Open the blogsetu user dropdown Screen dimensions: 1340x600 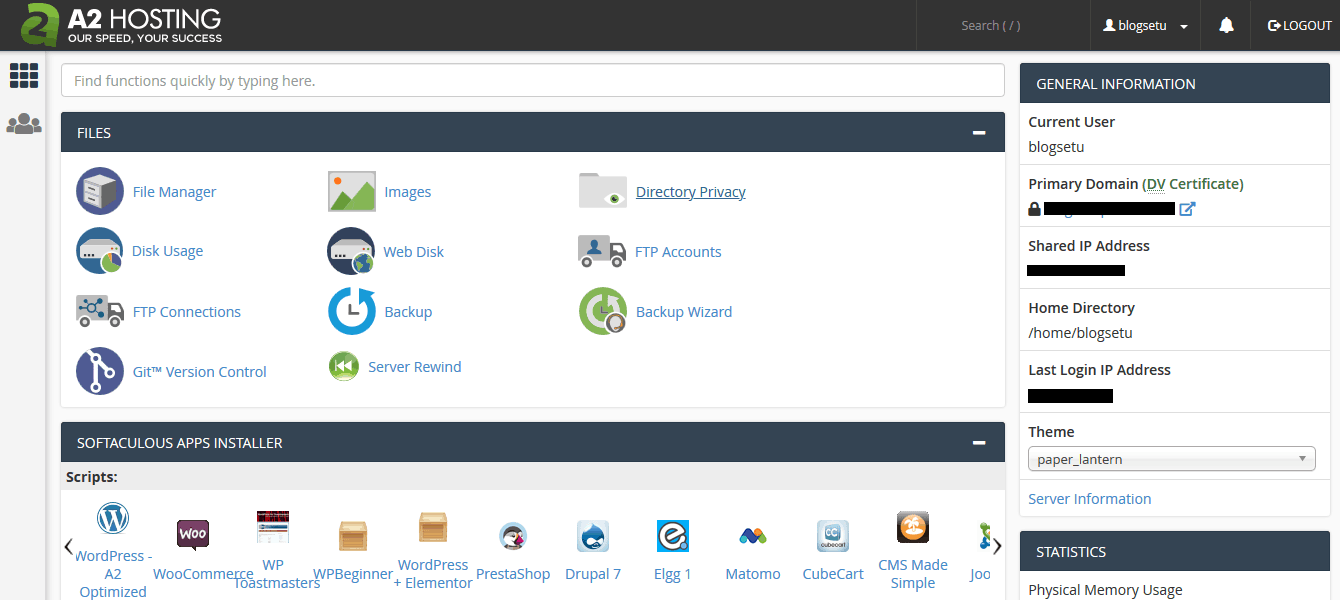(1145, 26)
